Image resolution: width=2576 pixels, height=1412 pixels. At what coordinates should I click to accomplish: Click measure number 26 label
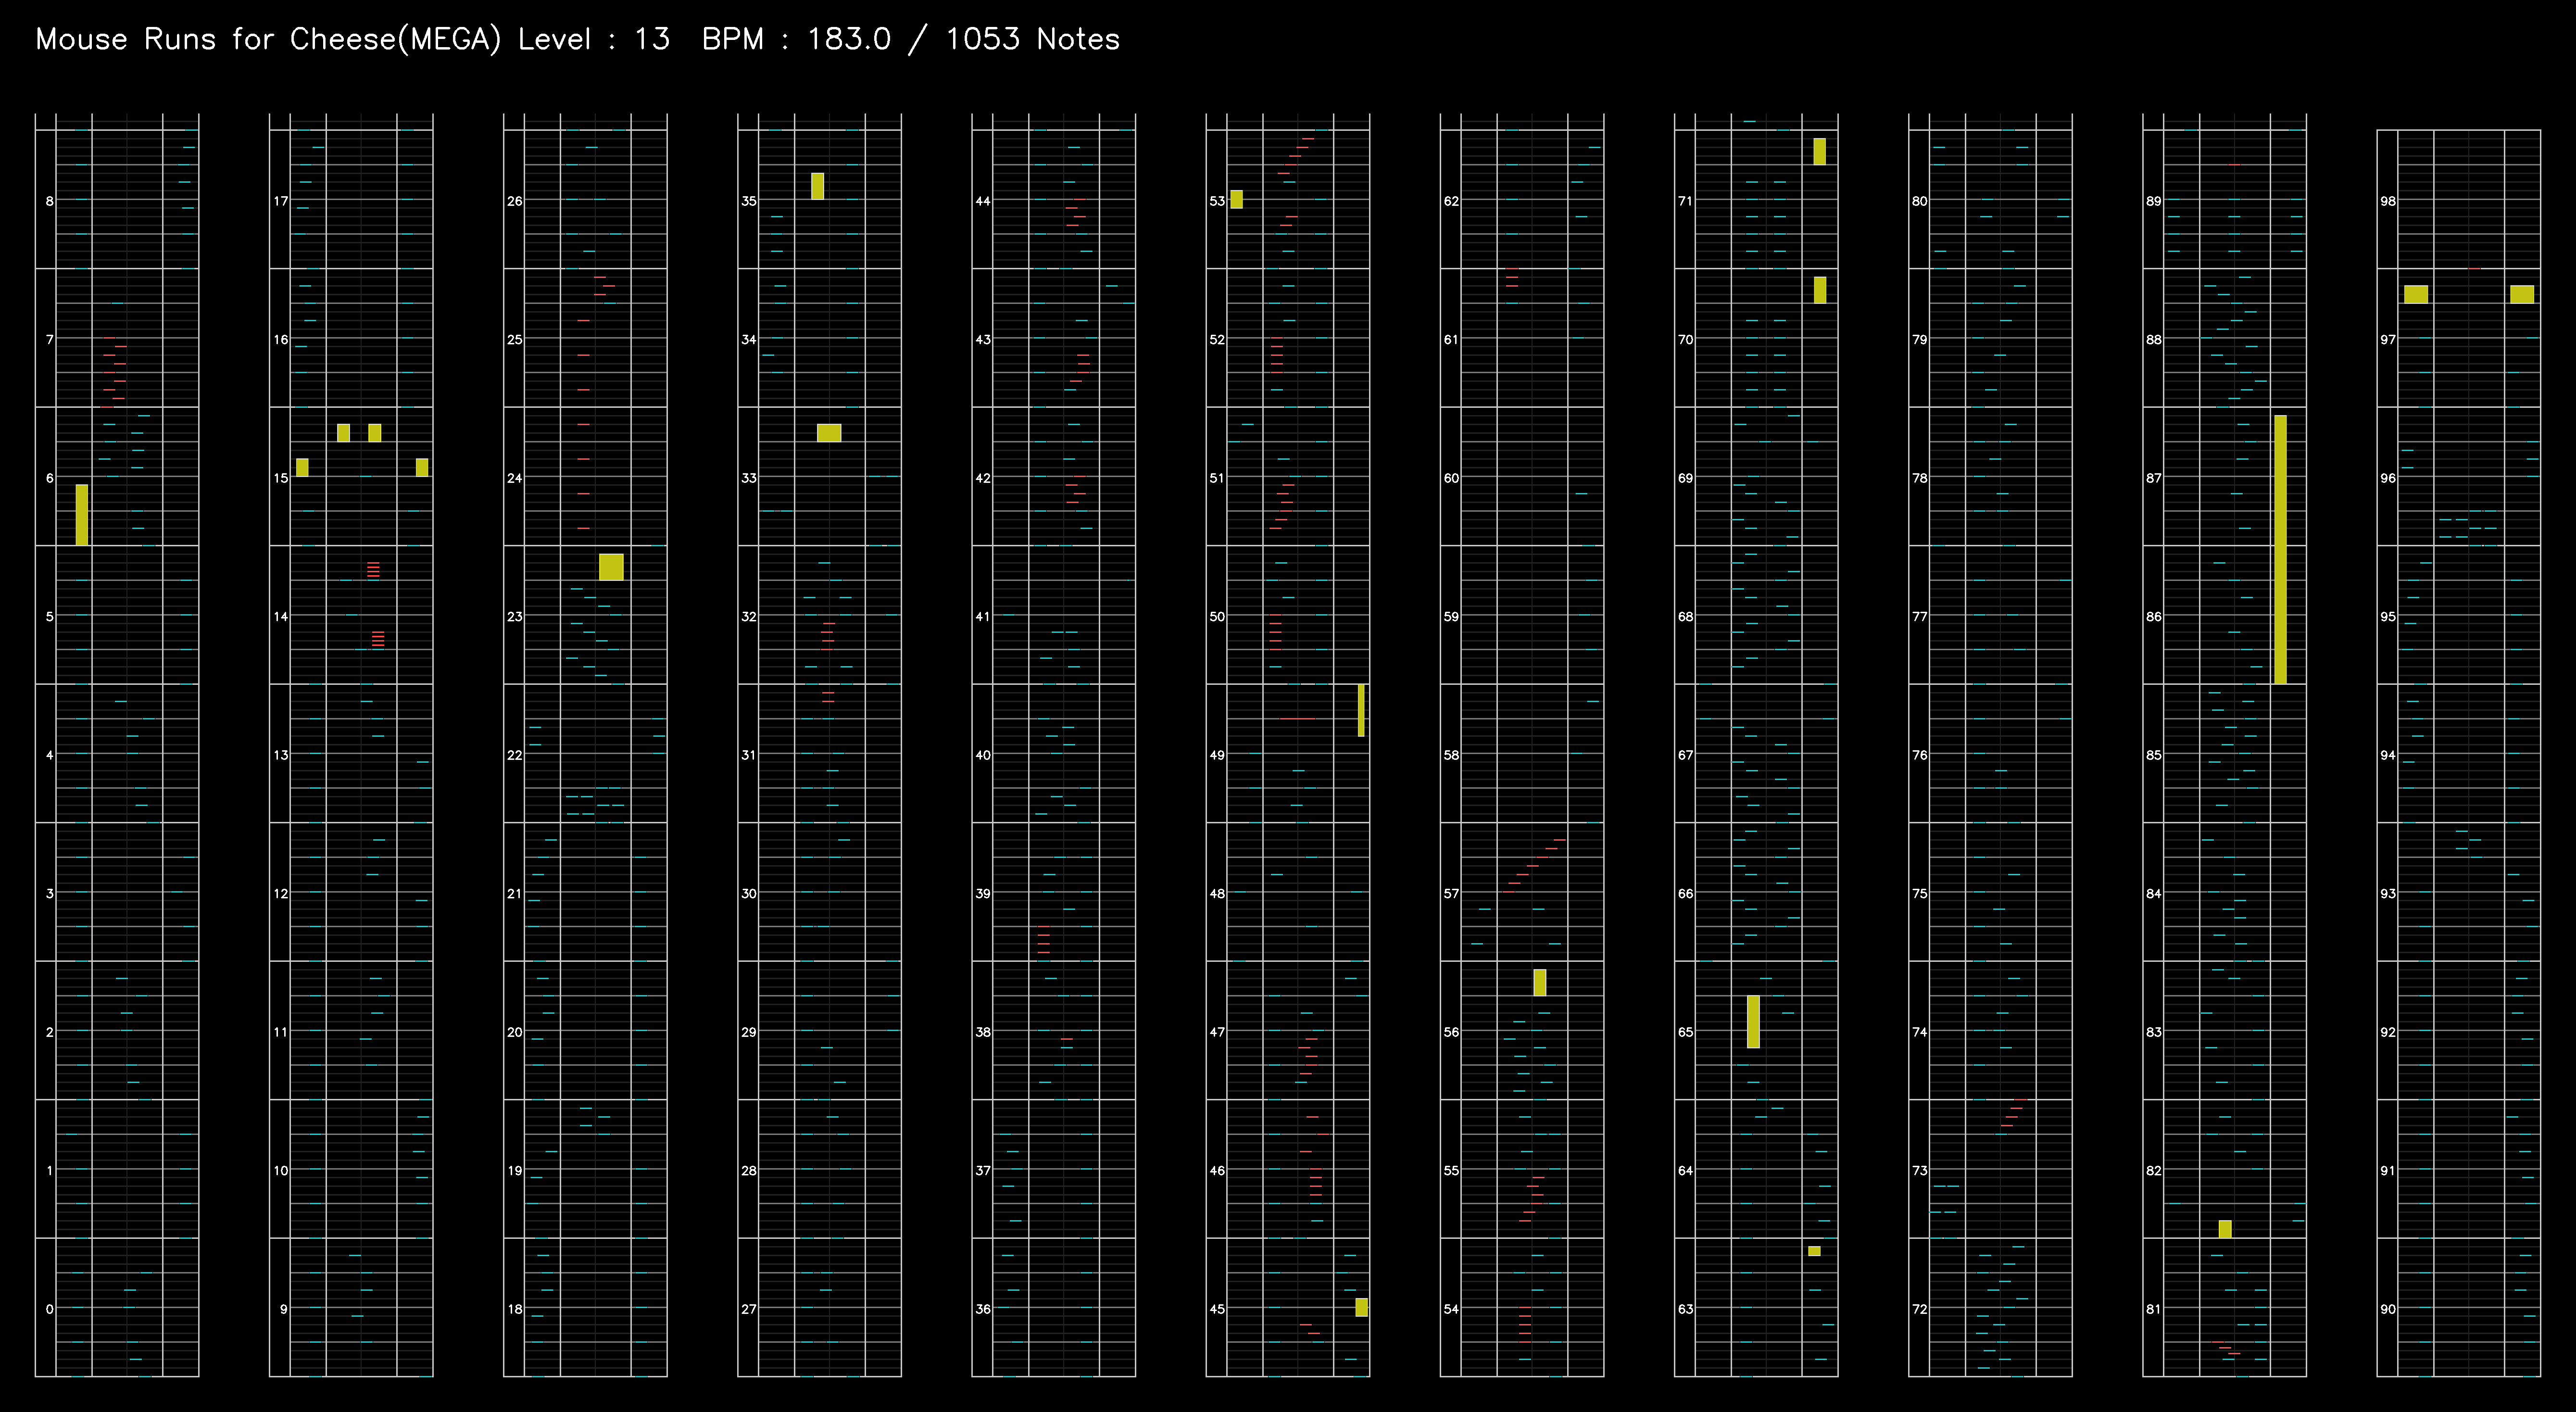point(515,201)
